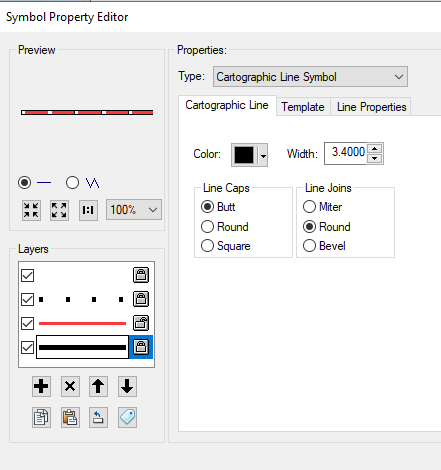Toggle the lock on the top blank layer
This screenshot has height=470, width=441.
(x=141, y=275)
